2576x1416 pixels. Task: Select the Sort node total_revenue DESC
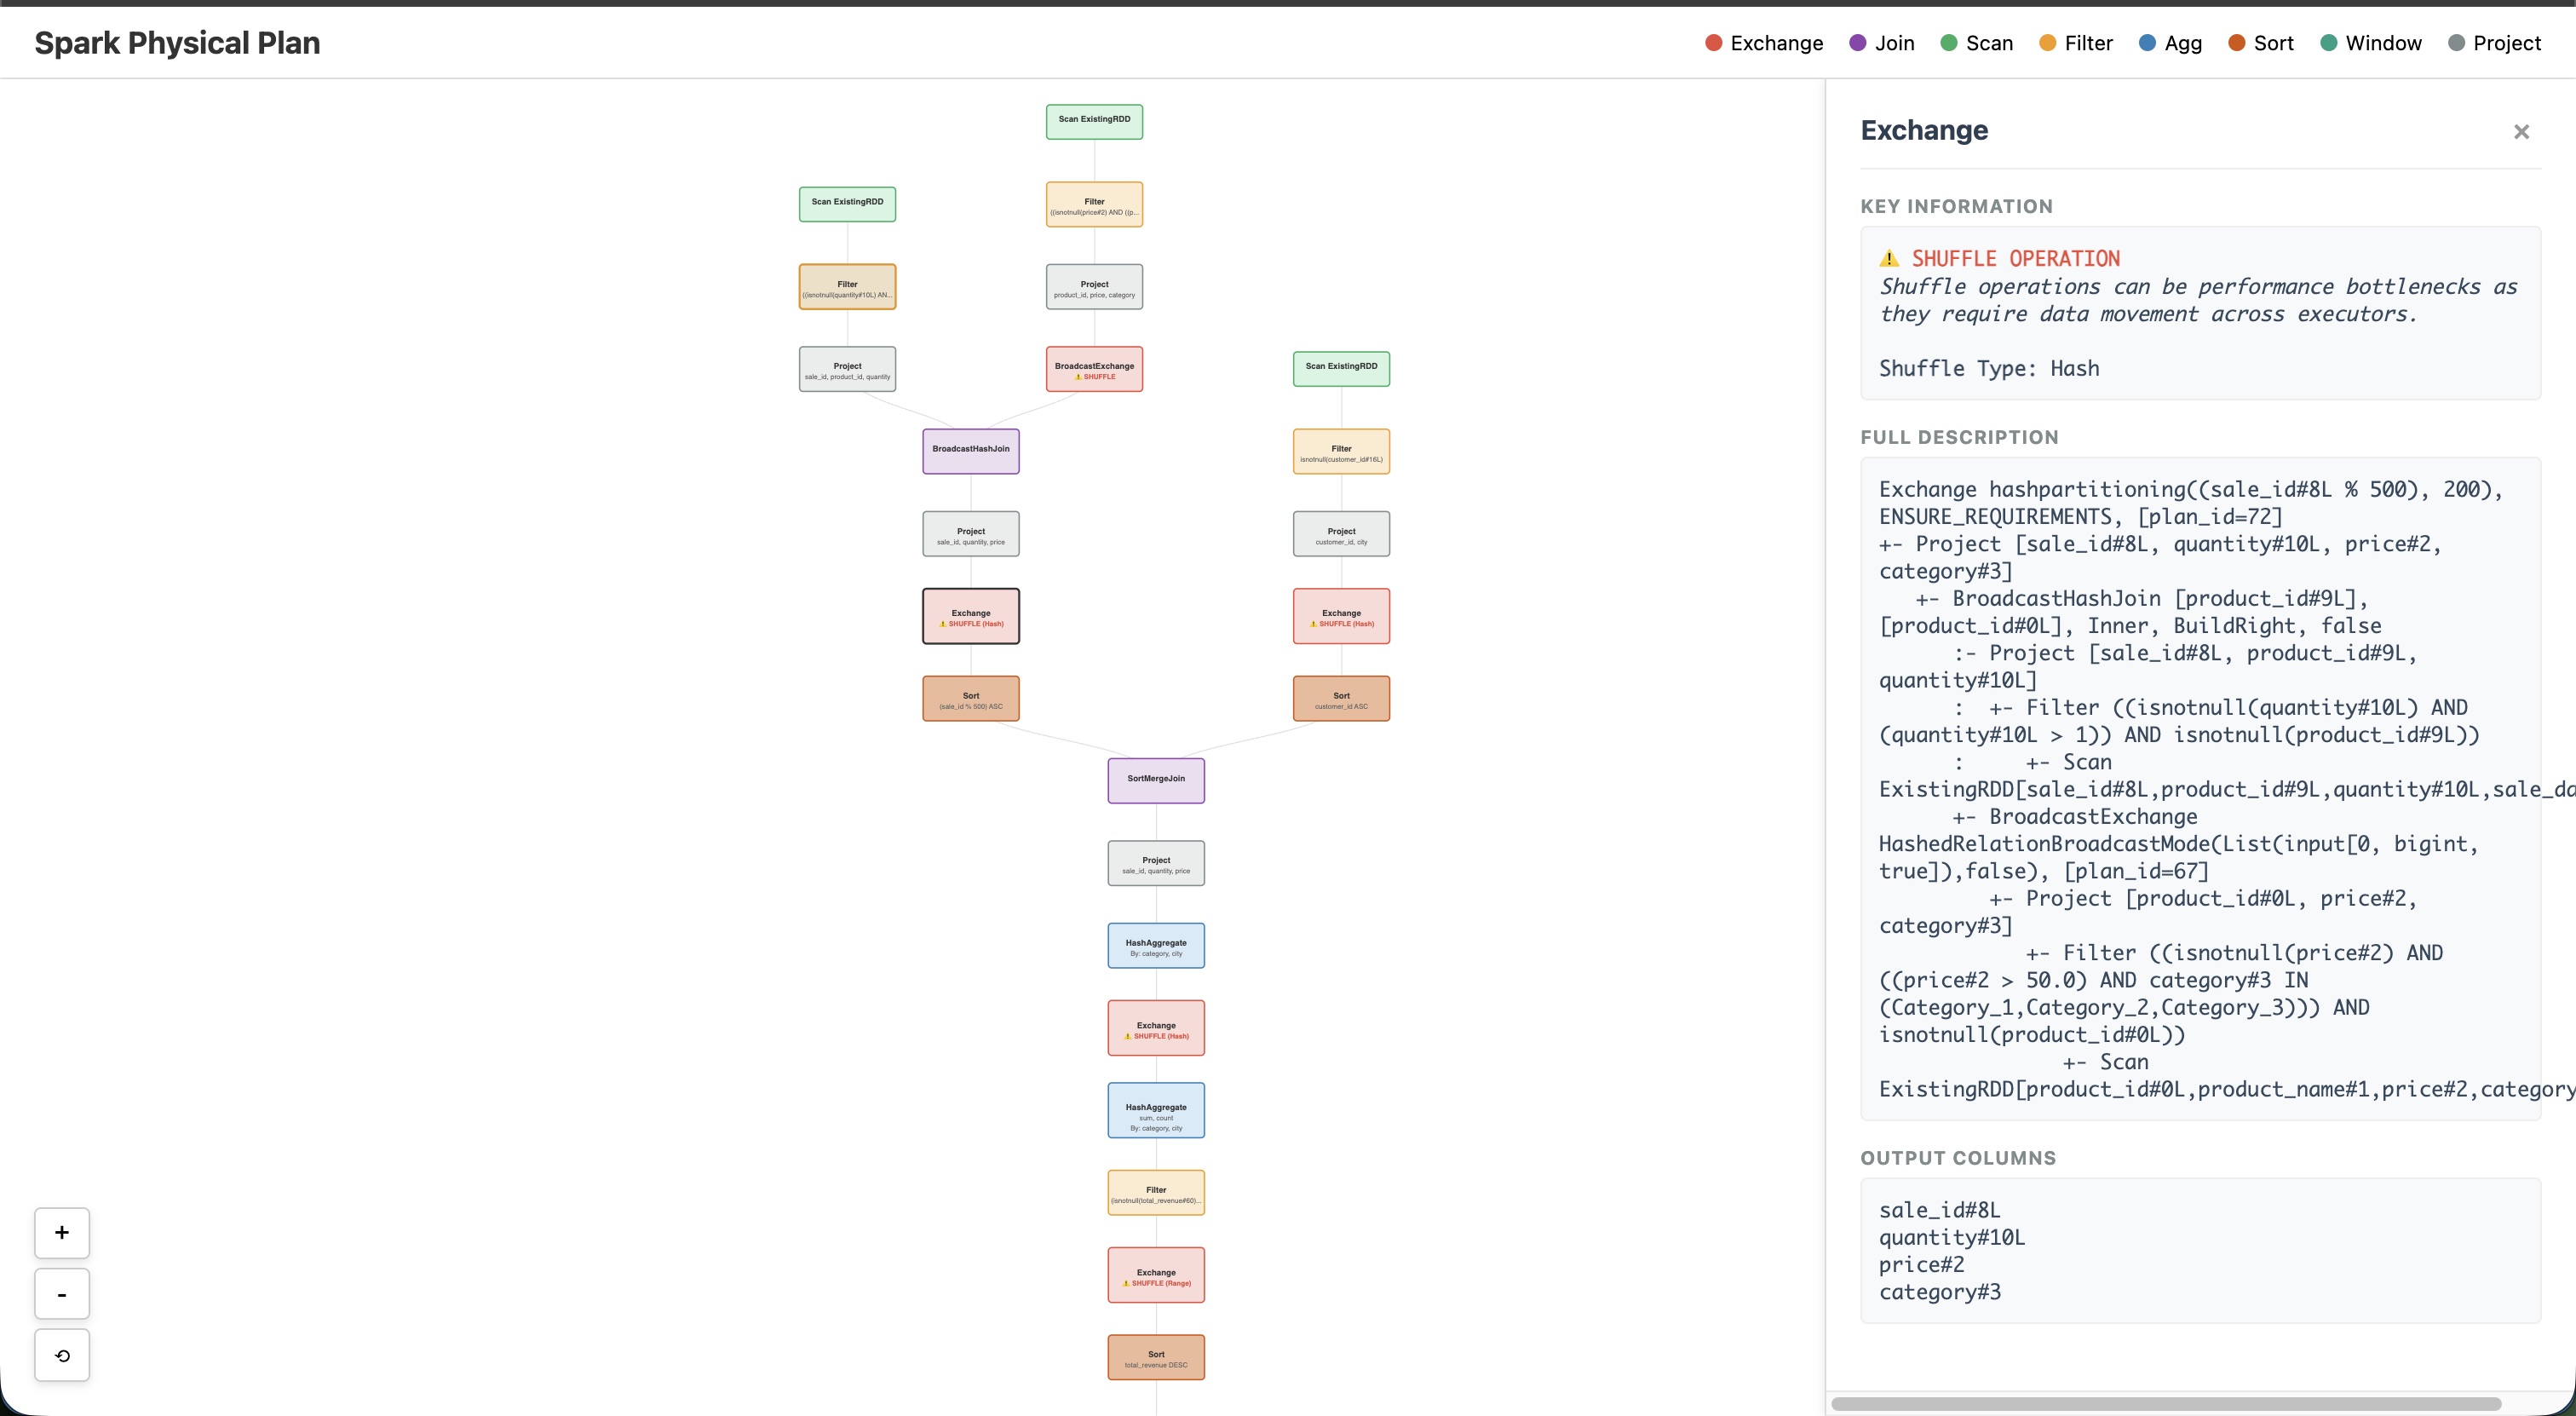pos(1156,1358)
